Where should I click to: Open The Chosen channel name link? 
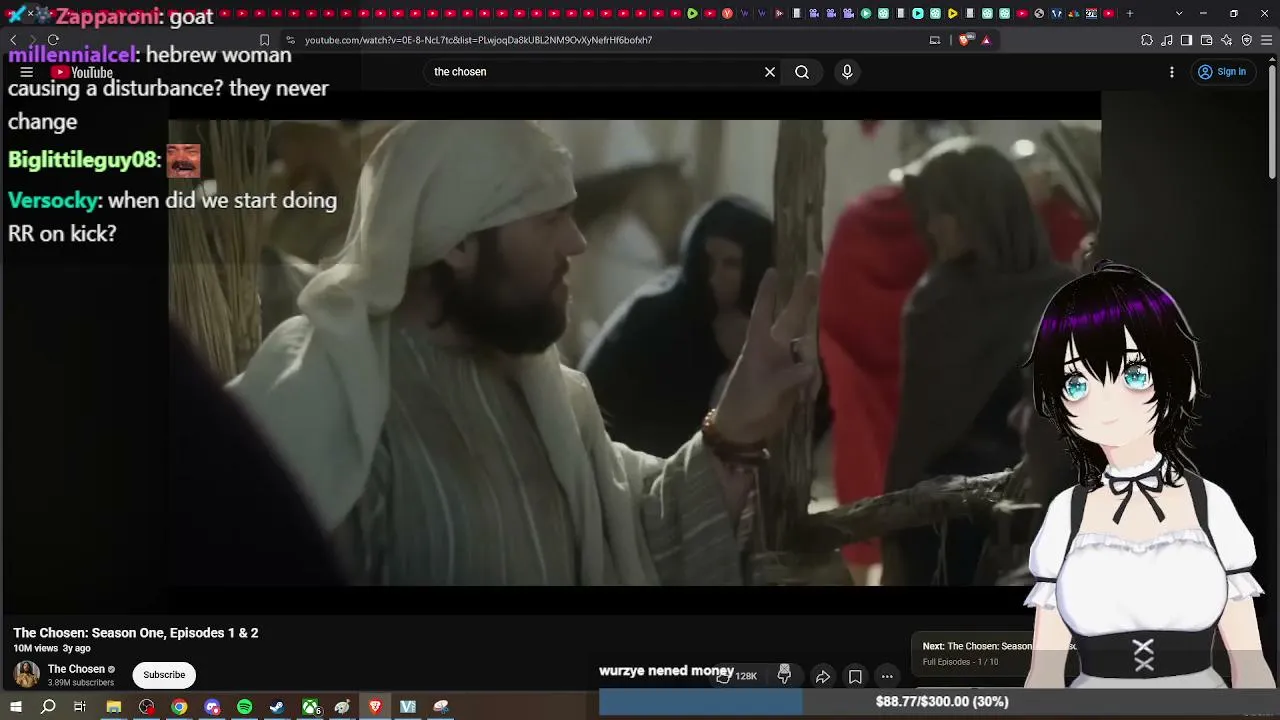pyautogui.click(x=76, y=669)
